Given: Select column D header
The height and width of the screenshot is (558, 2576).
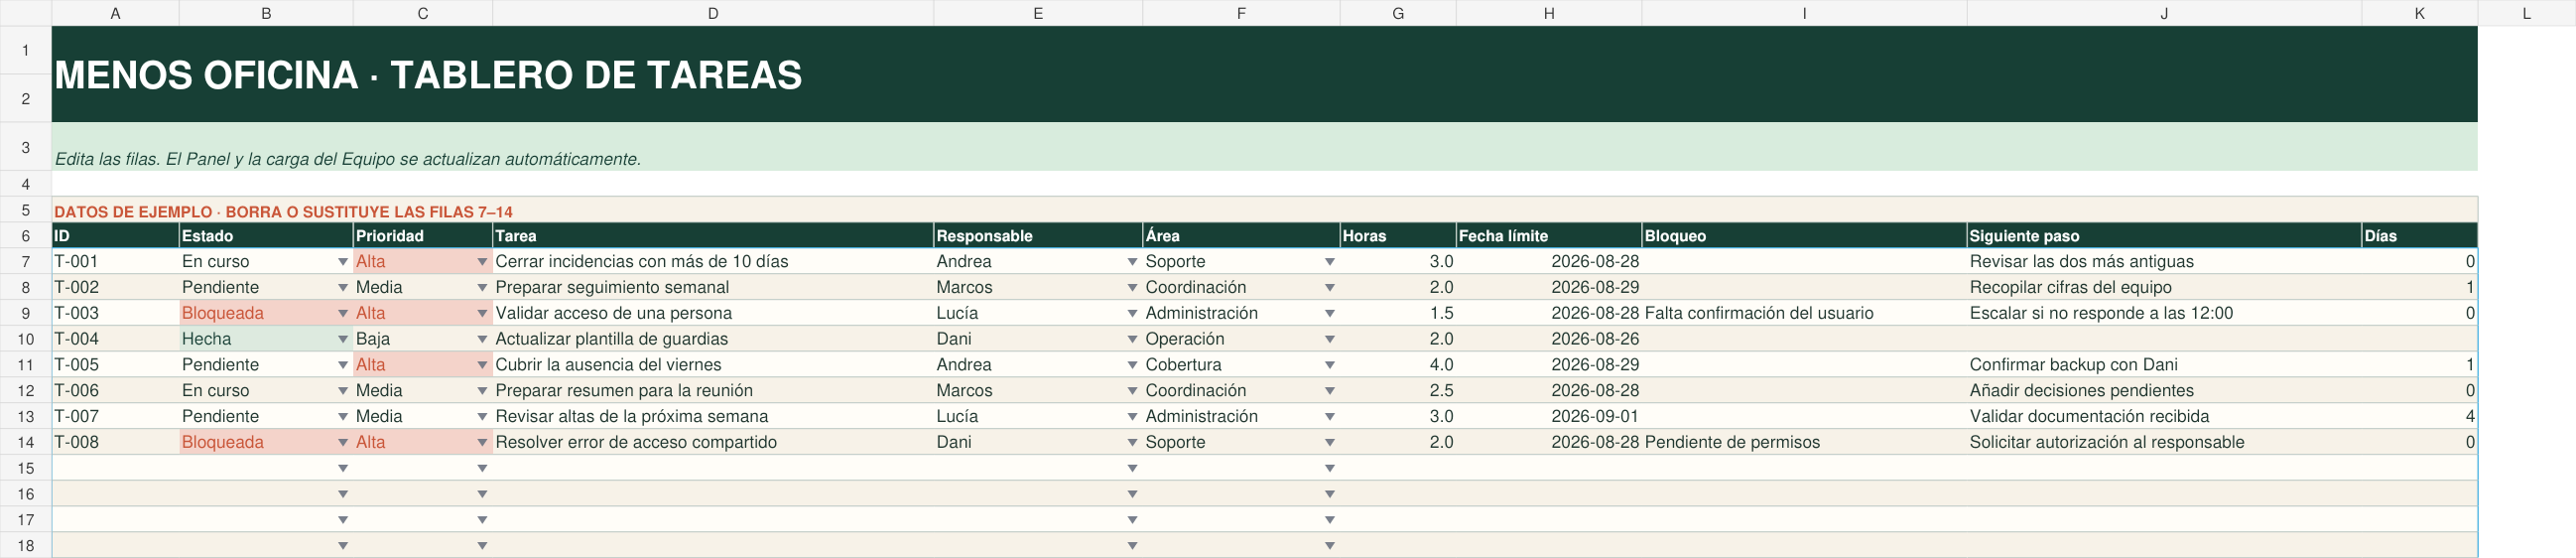Looking at the screenshot, I should pyautogui.click(x=713, y=13).
